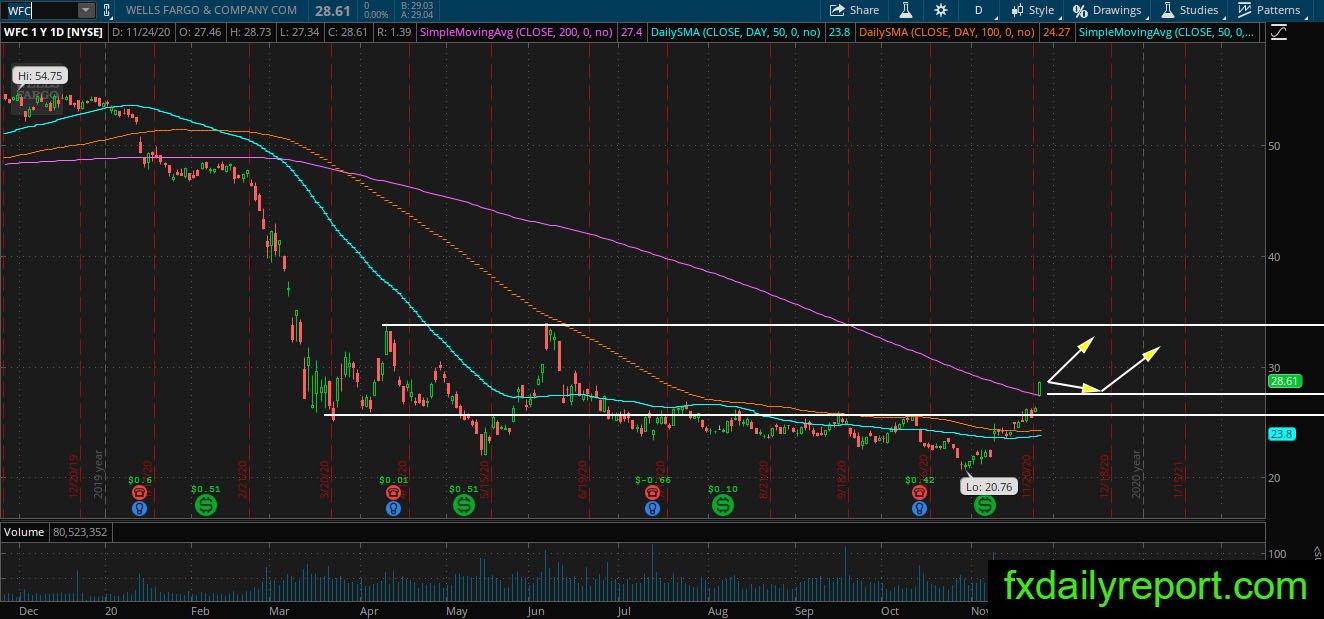Screen dimensions: 1324x619
Task: Click the February $0.51 dividend icon
Action: point(205,506)
